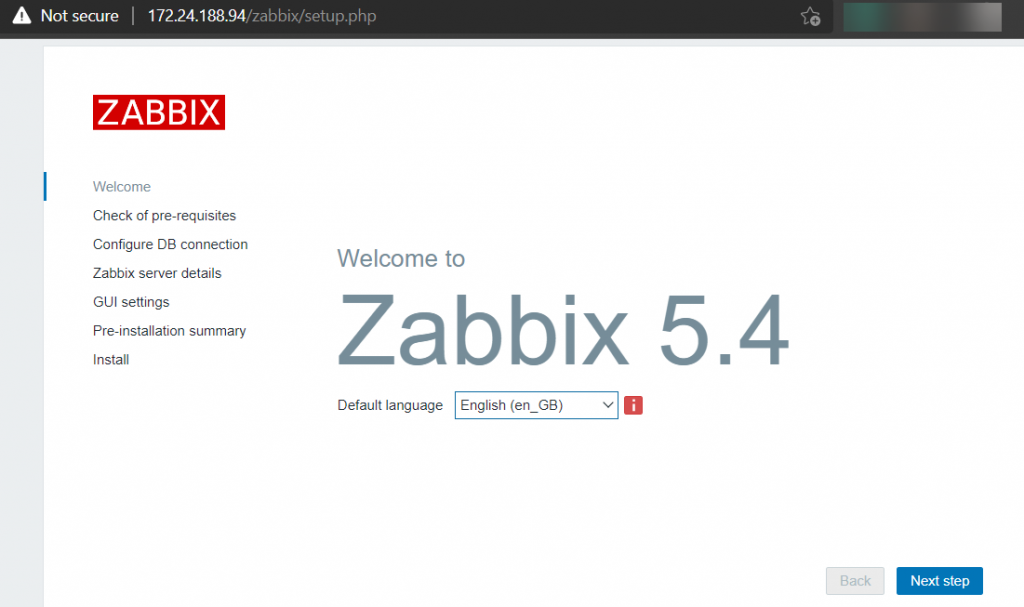Select the Welcome step

click(121, 187)
